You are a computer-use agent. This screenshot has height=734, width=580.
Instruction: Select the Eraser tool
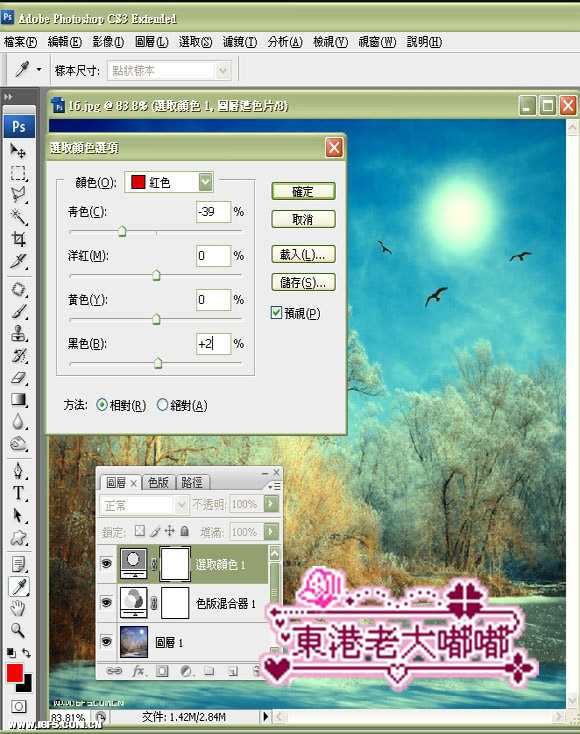pos(18,377)
